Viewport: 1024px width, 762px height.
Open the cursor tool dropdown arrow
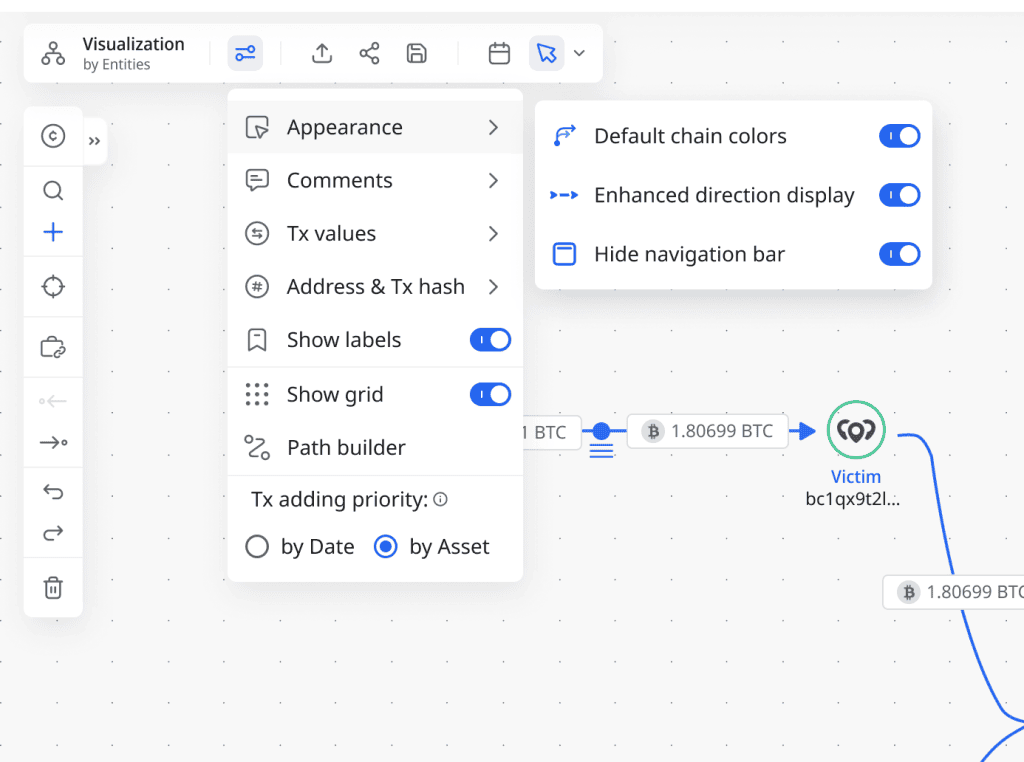pyautogui.click(x=579, y=53)
